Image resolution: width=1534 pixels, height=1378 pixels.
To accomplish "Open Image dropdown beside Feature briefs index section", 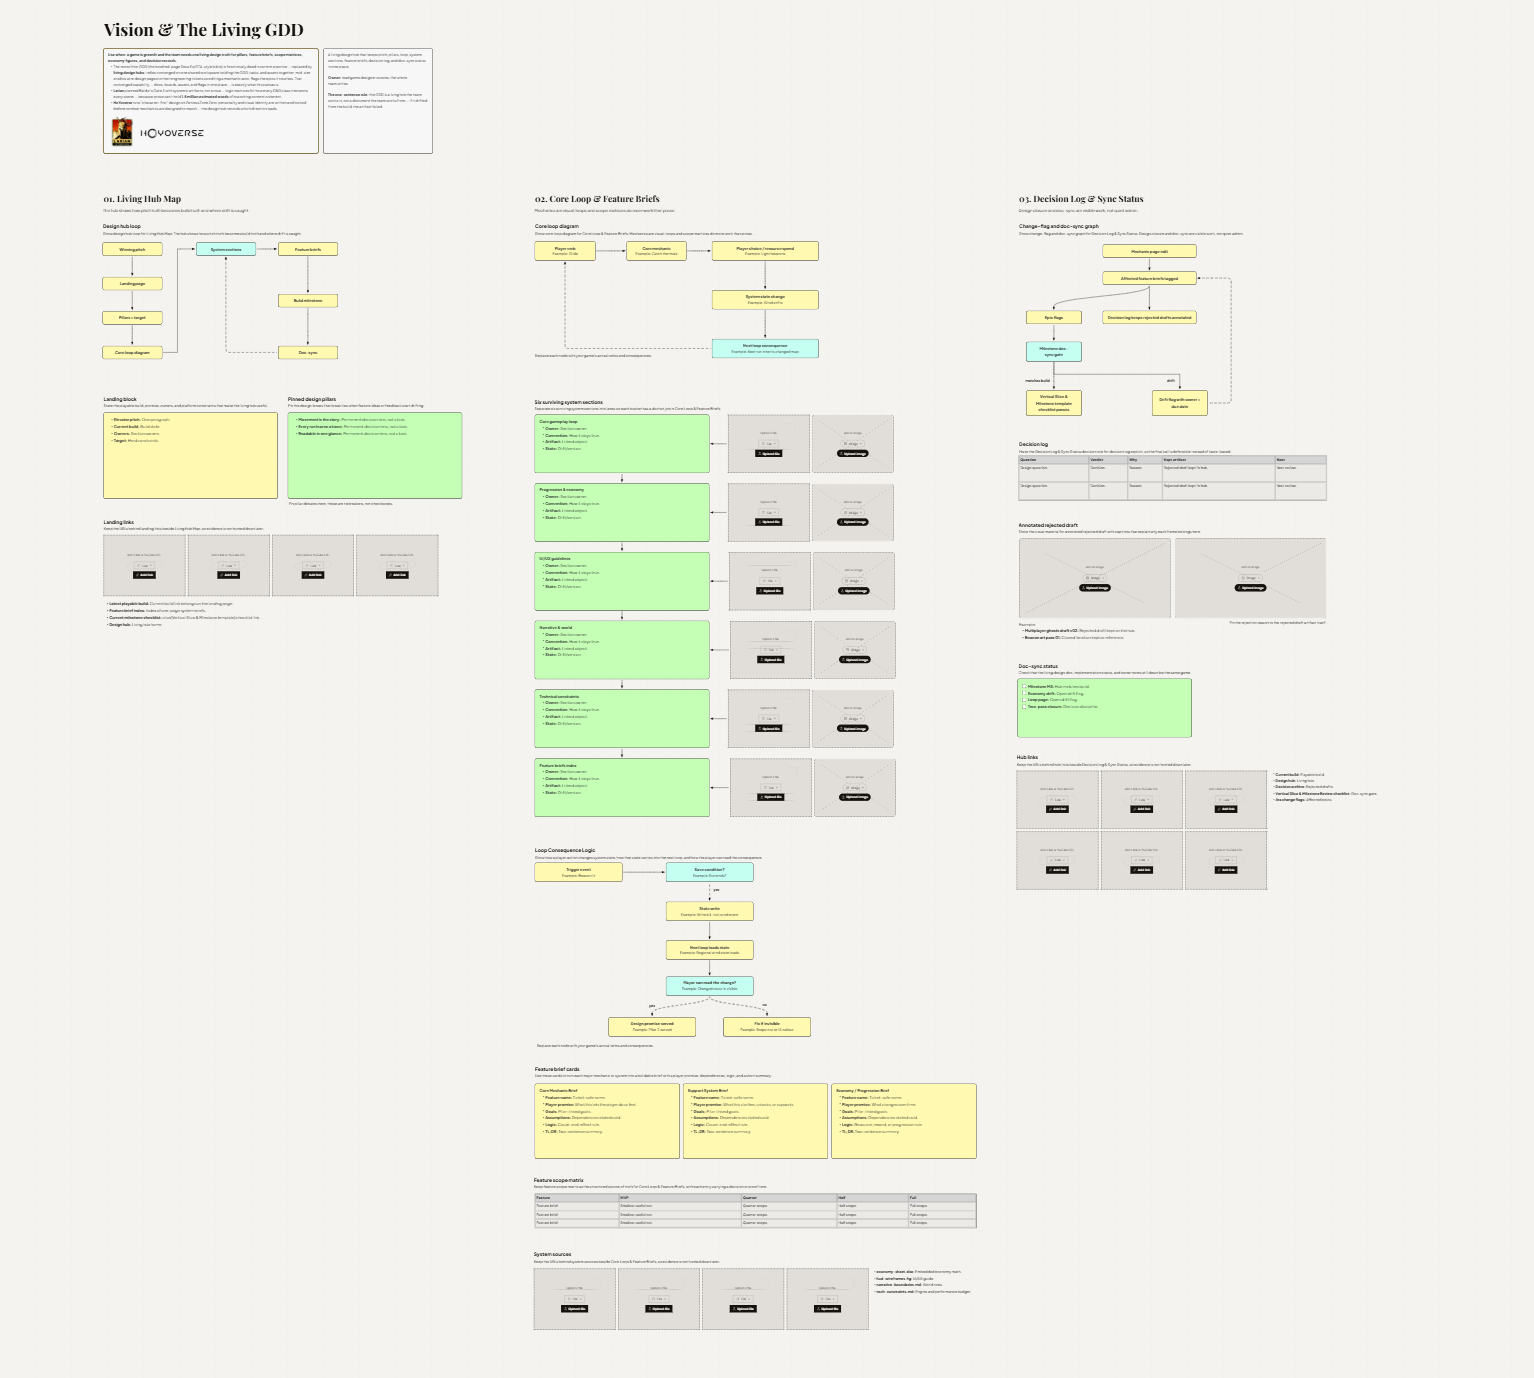I will click(854, 788).
